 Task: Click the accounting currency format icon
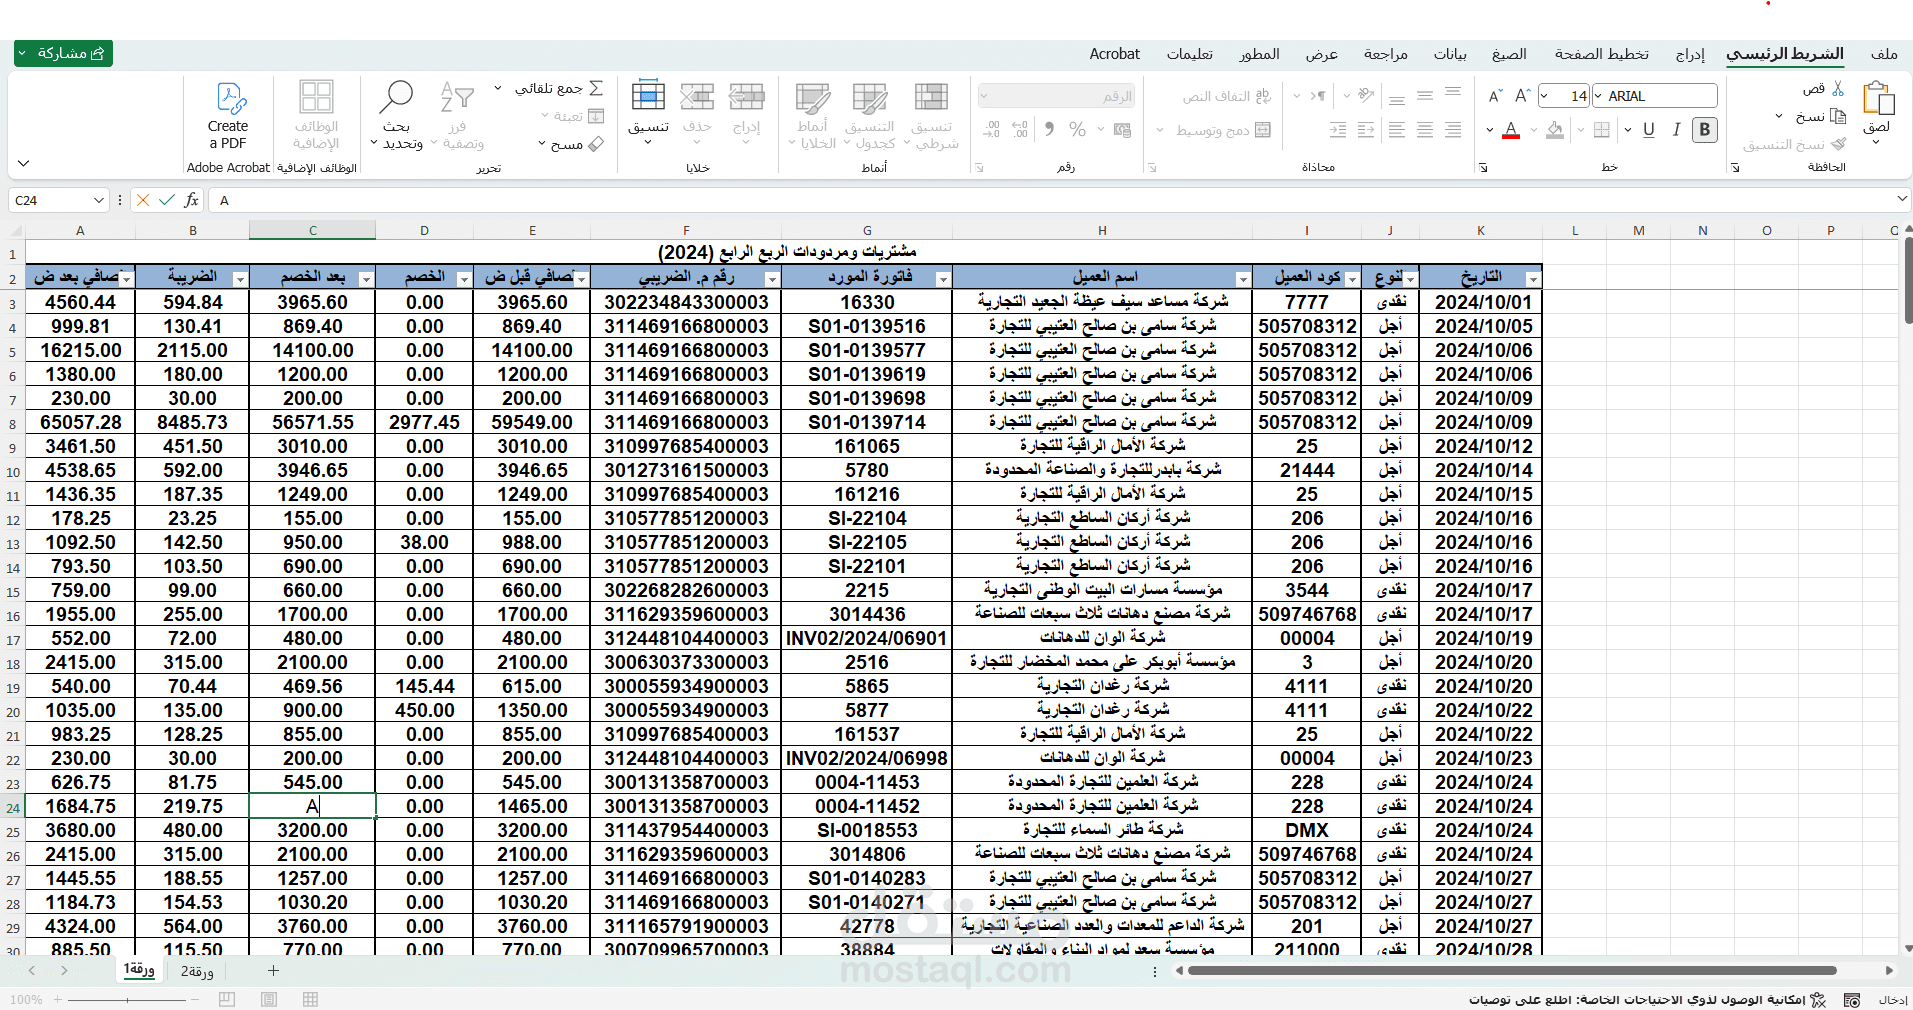pos(1122,129)
